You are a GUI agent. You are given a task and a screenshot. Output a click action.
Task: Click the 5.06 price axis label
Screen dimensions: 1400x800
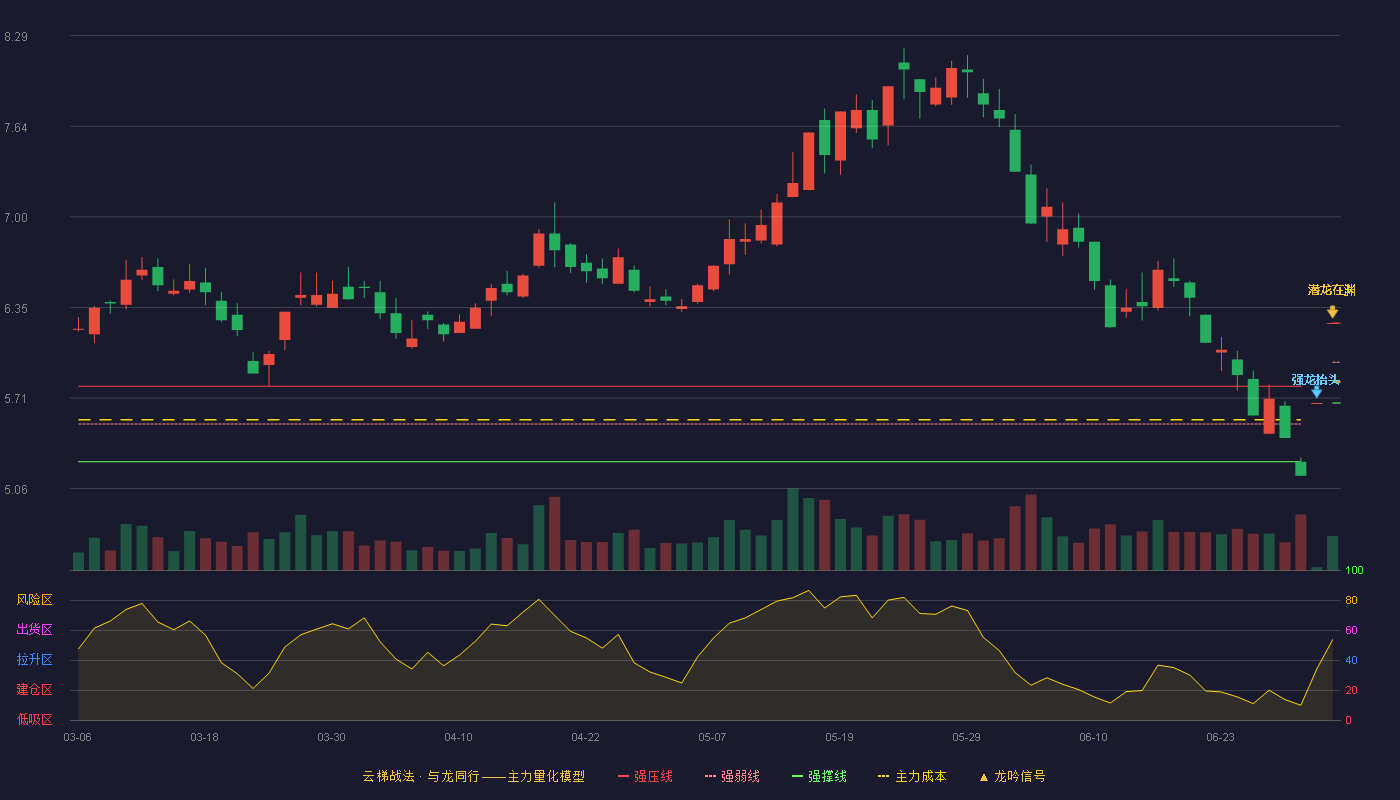16,490
